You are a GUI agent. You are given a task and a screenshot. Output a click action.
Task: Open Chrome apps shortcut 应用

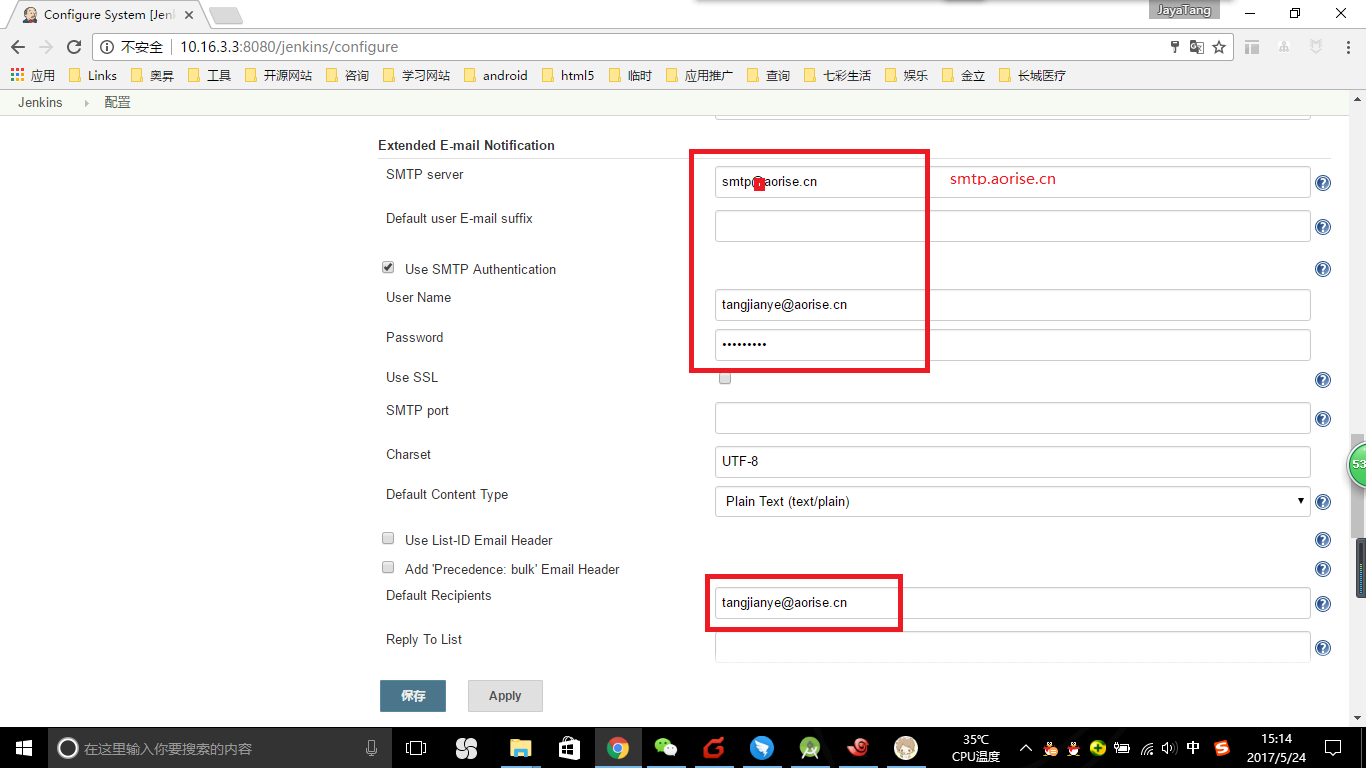click(x=32, y=75)
